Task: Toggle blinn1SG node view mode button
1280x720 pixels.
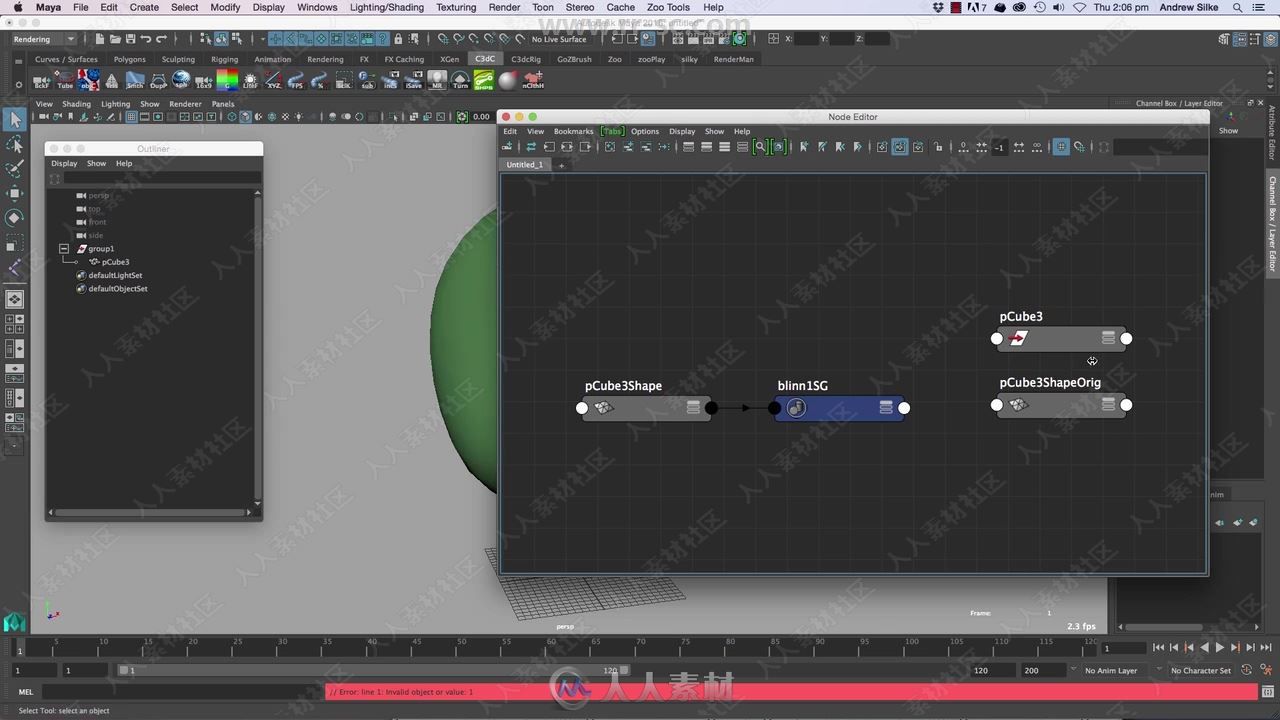Action: (x=886, y=407)
